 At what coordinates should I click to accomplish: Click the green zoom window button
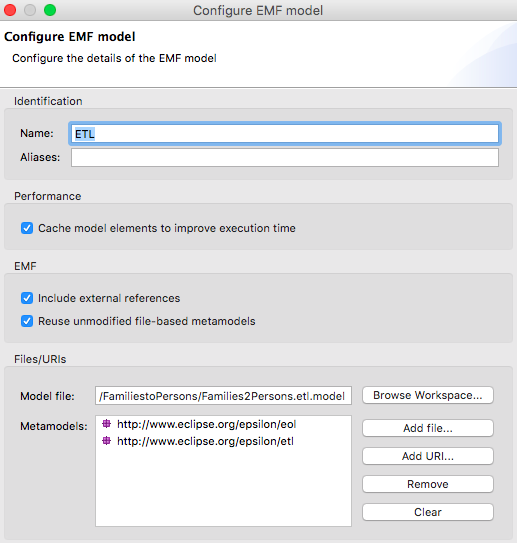pos(50,10)
